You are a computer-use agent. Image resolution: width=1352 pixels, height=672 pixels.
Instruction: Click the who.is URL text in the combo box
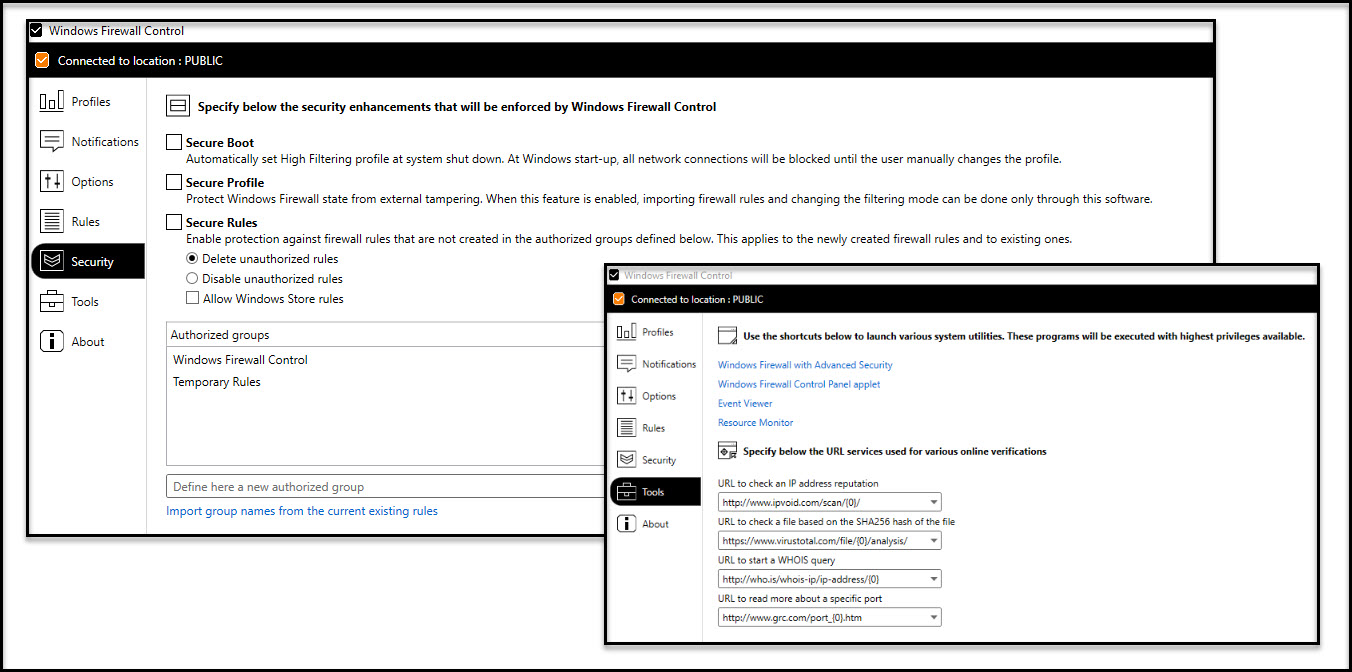click(800, 579)
